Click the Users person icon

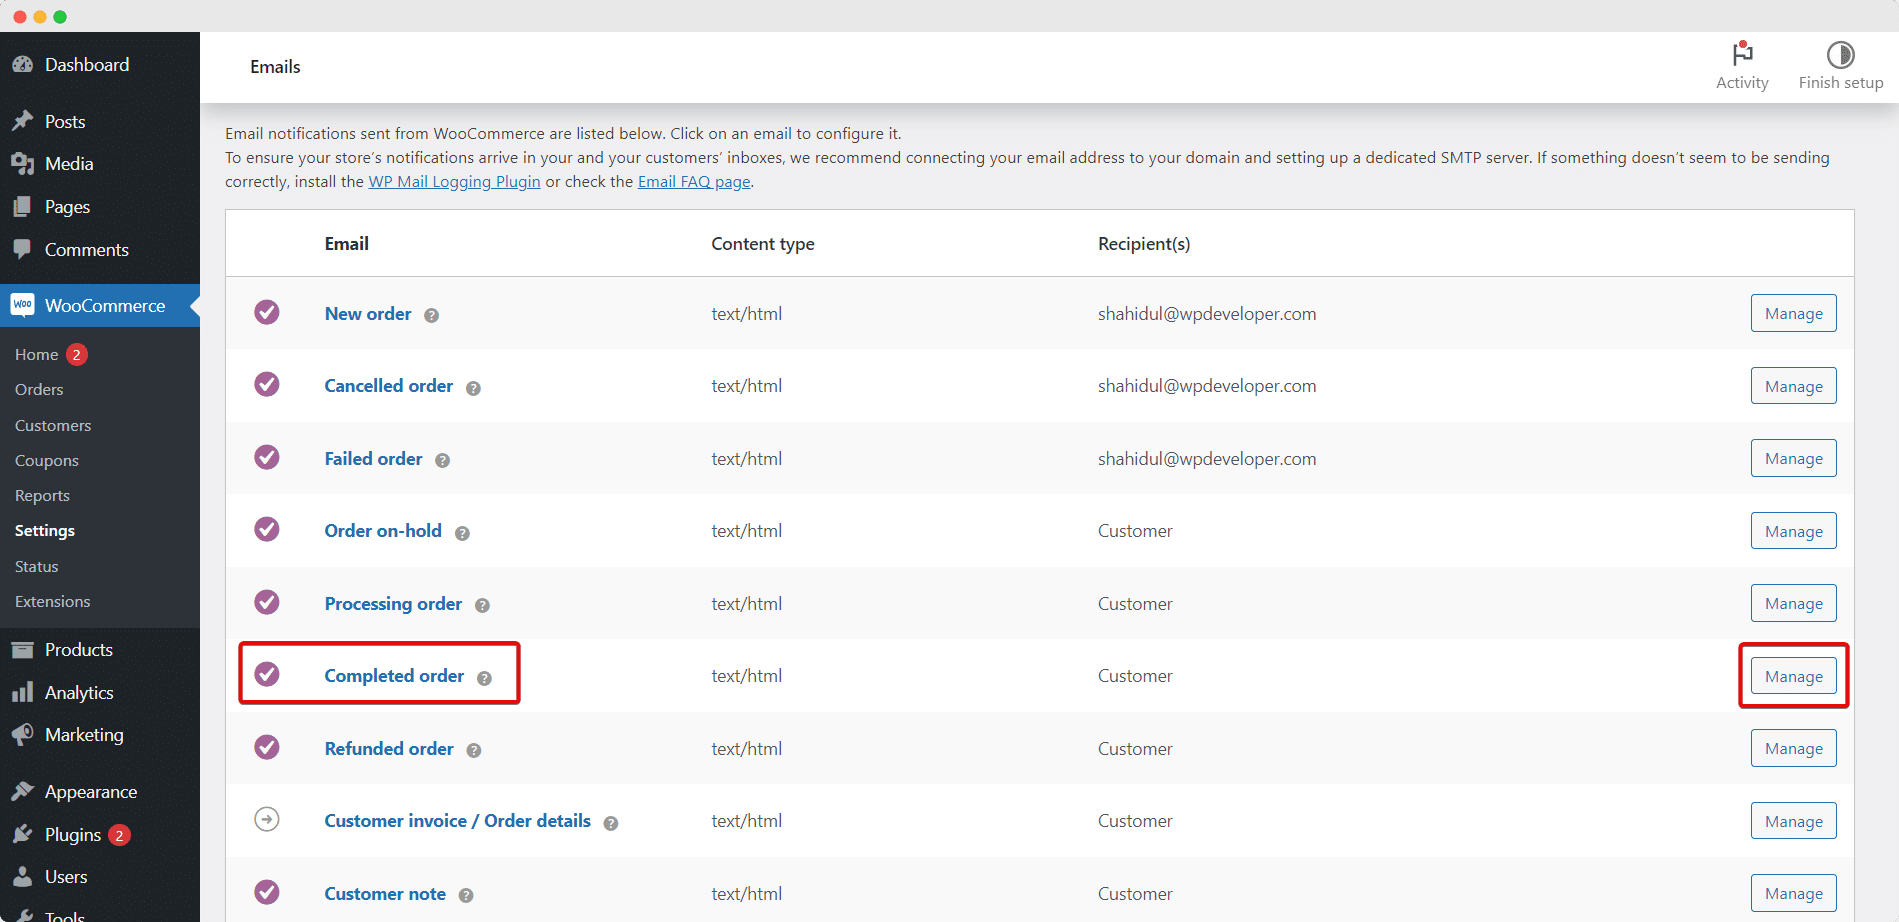22,877
